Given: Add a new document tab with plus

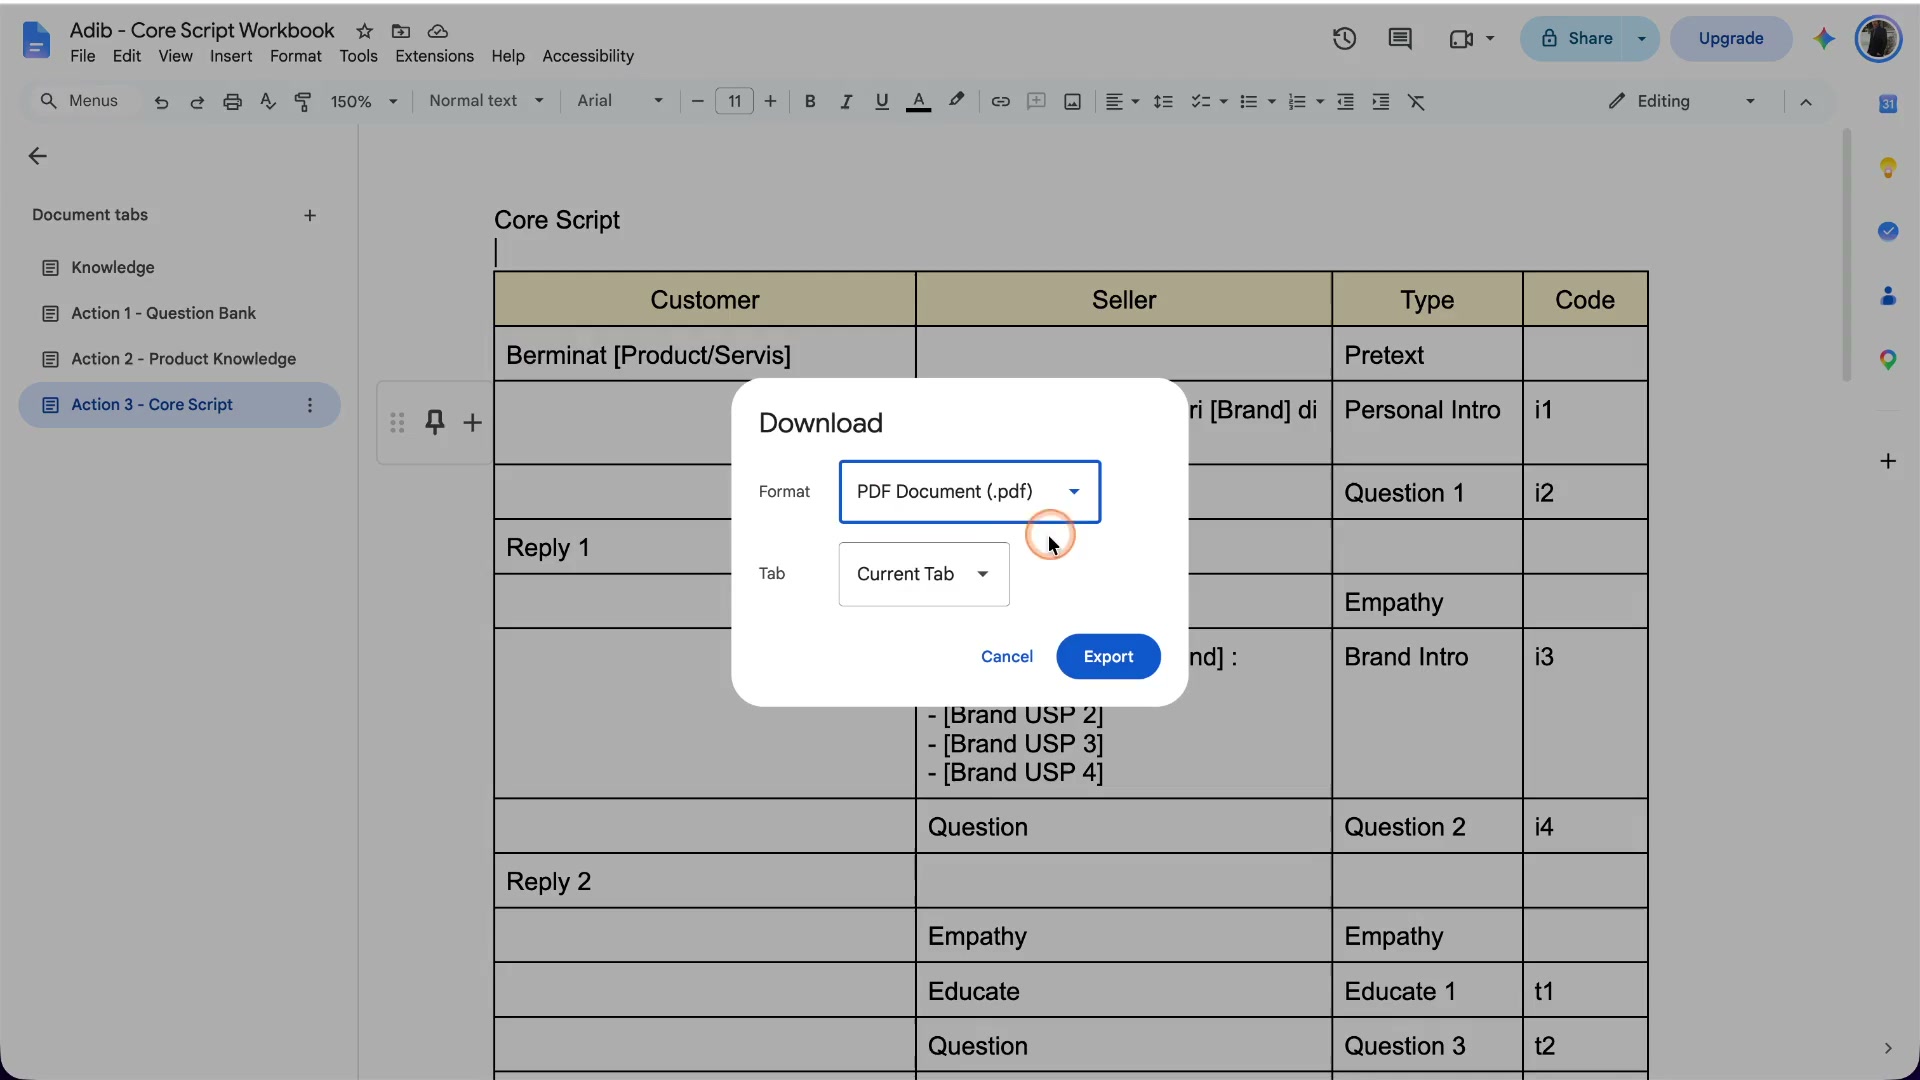Looking at the screenshot, I should pos(310,216).
